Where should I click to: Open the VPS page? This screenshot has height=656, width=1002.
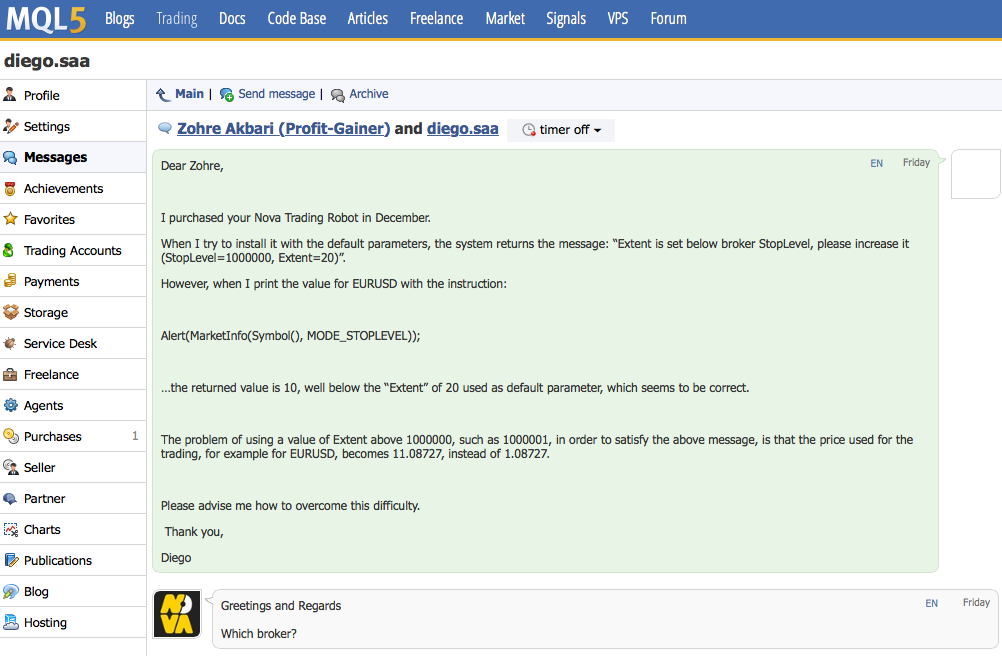(617, 19)
